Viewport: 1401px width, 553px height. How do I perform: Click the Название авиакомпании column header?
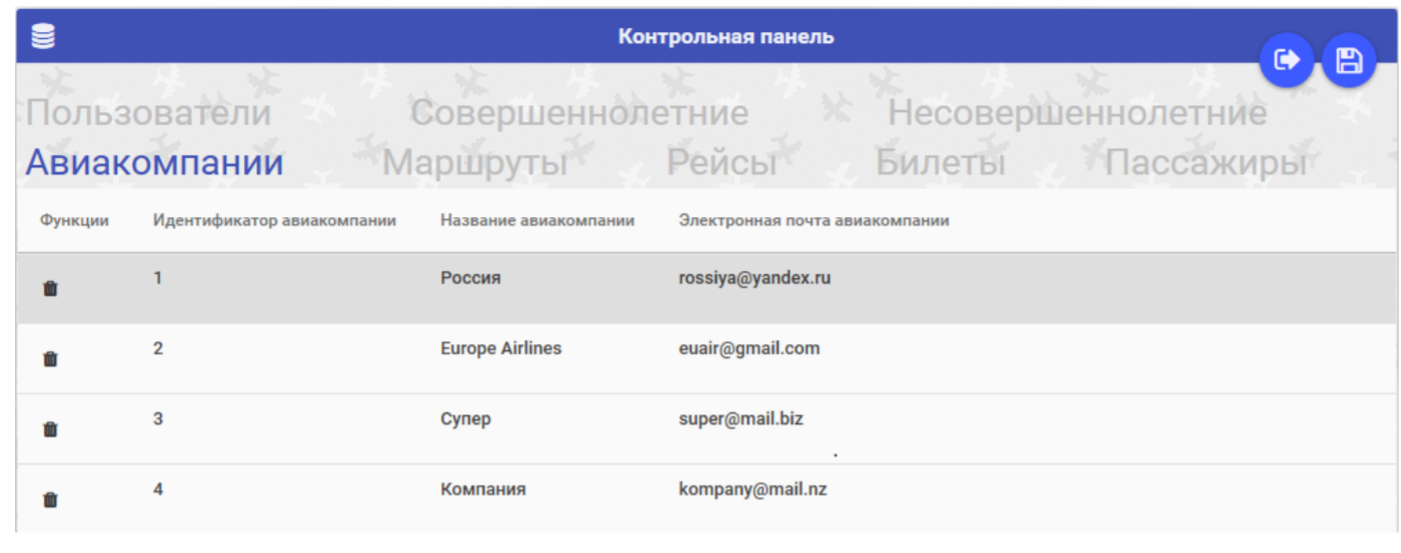[x=537, y=220]
